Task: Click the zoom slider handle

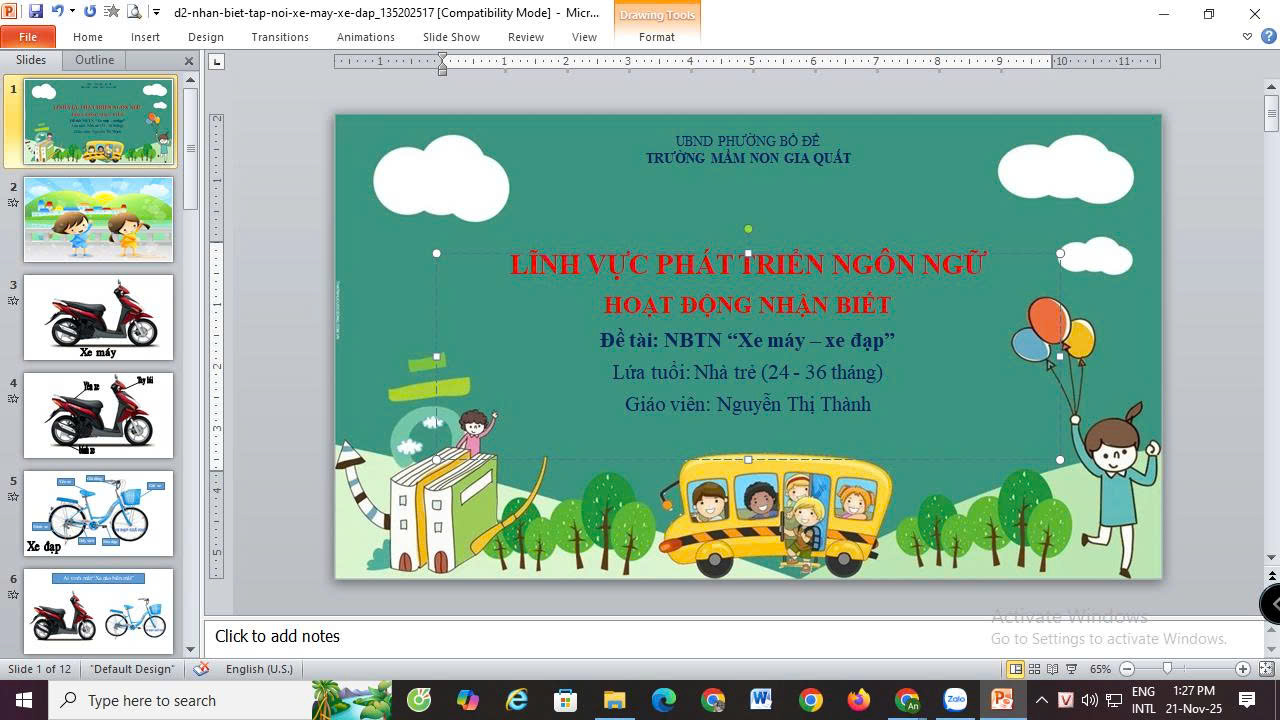Action: pyautogui.click(x=1167, y=669)
